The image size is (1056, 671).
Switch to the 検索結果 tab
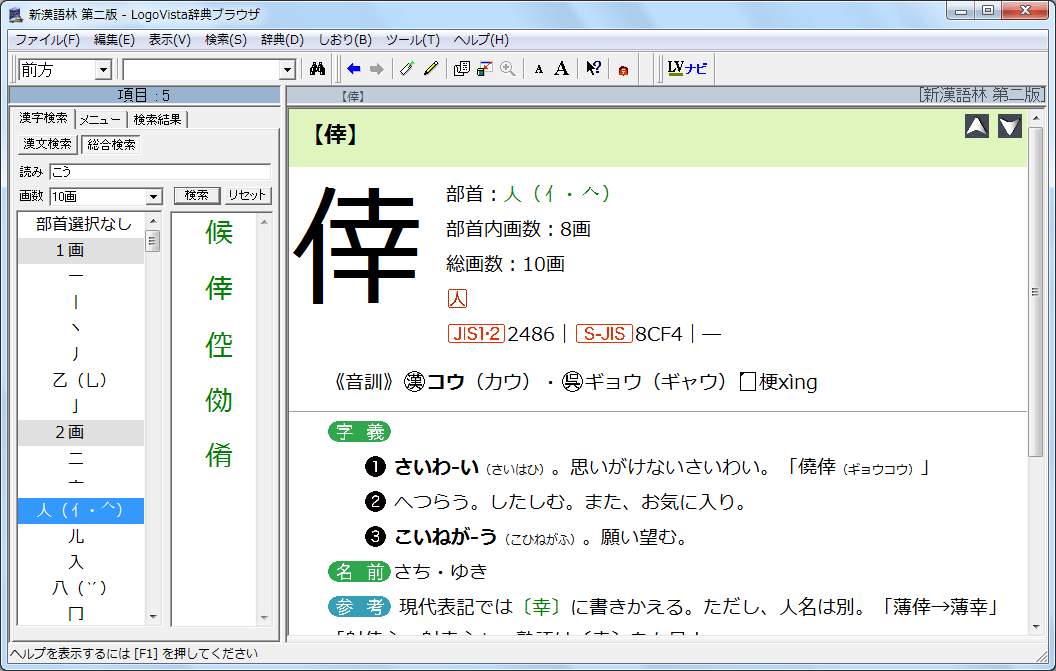[158, 120]
